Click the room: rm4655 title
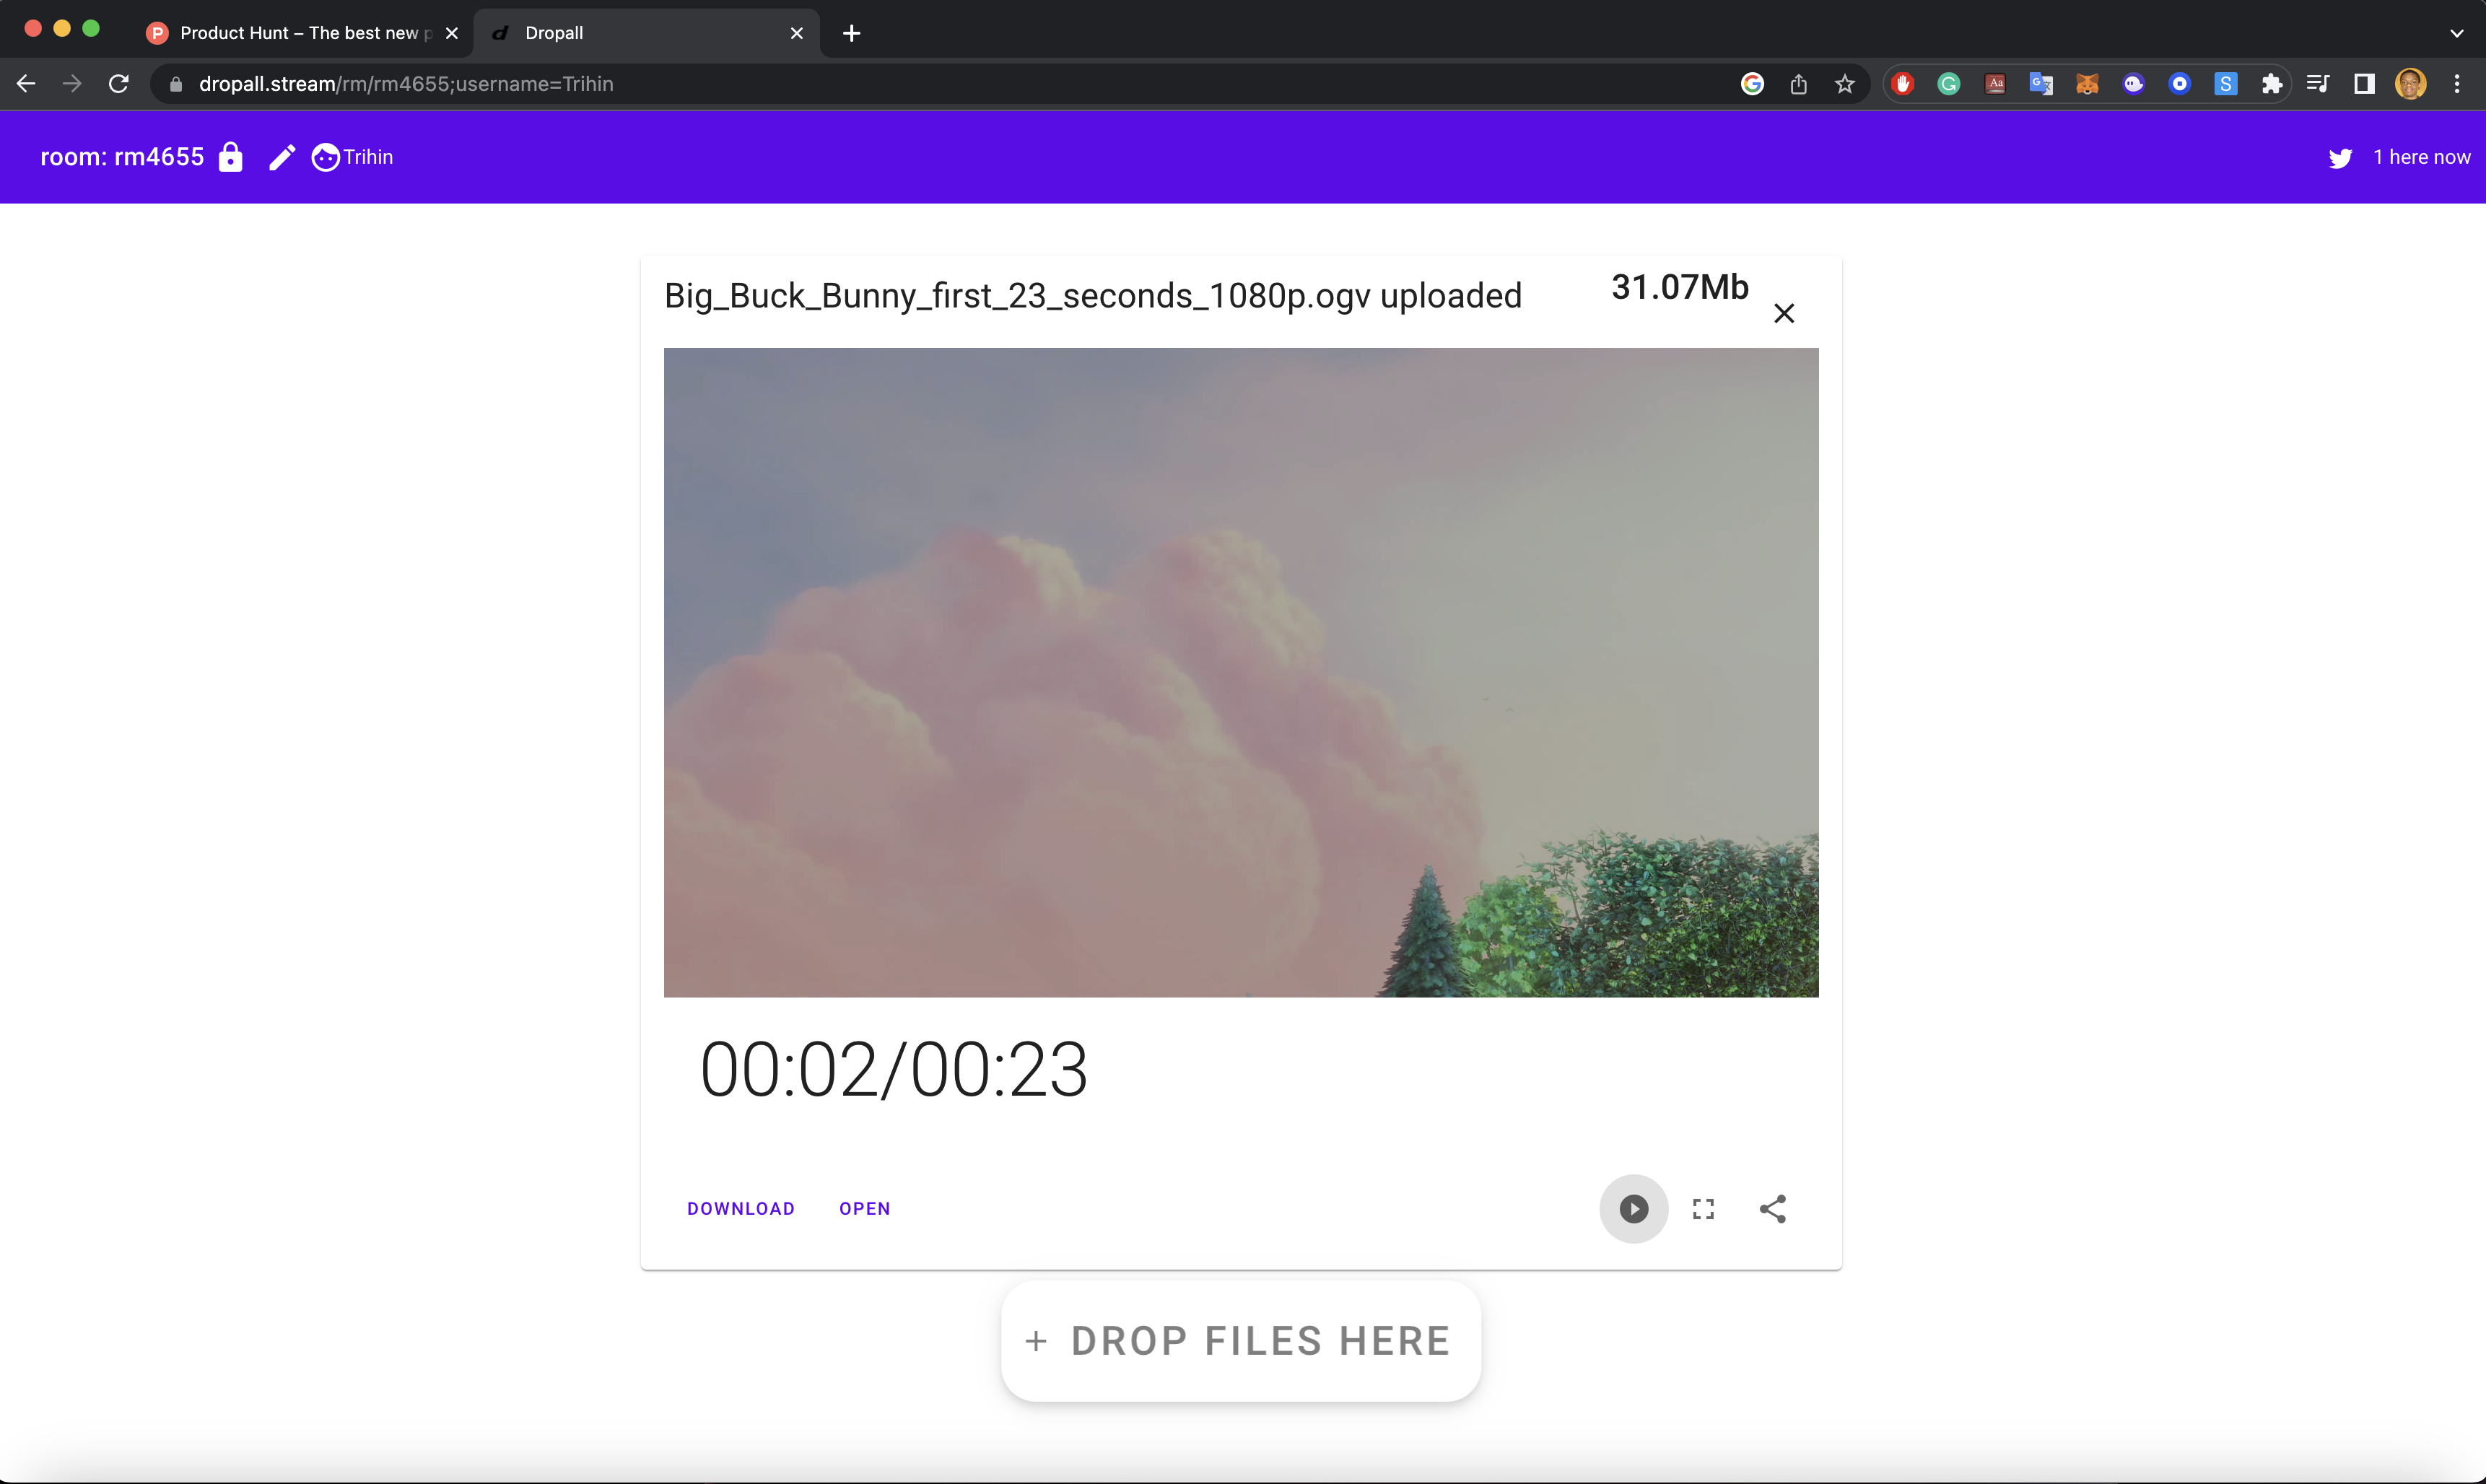Viewport: 2486px width, 1484px height. tap(122, 157)
